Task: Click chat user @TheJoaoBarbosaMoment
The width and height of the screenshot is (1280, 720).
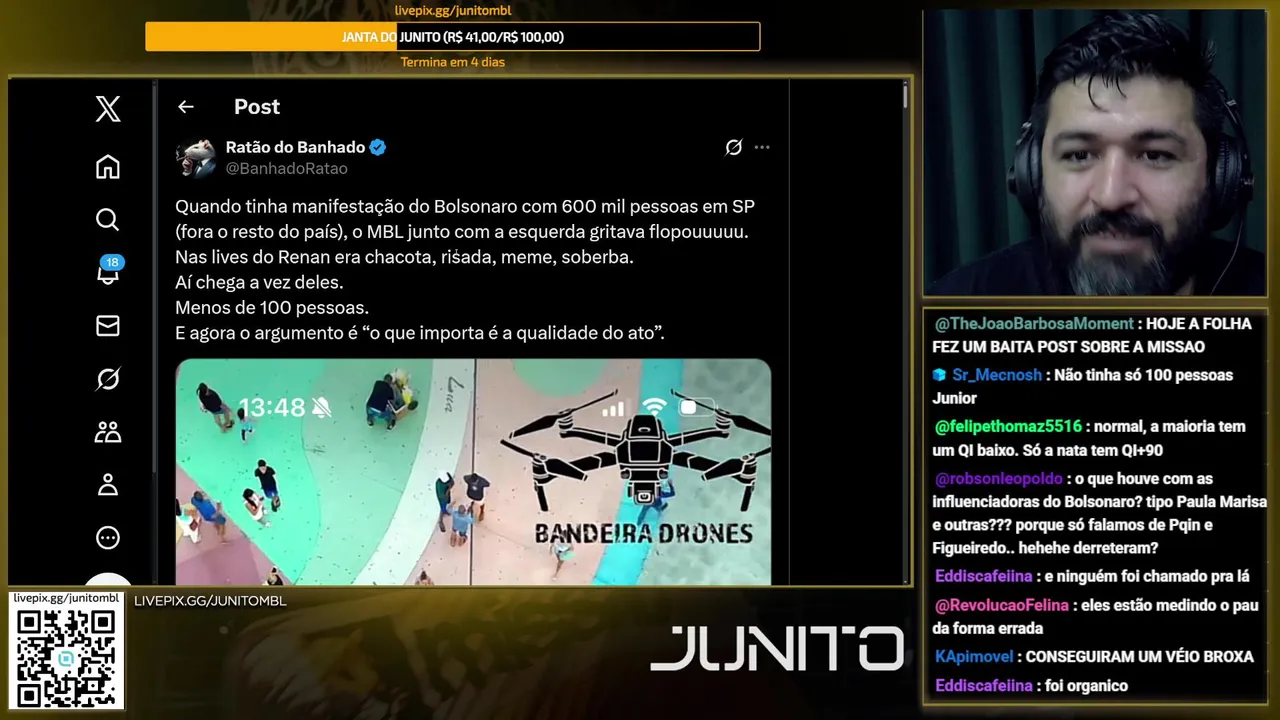Action: [1034, 324]
